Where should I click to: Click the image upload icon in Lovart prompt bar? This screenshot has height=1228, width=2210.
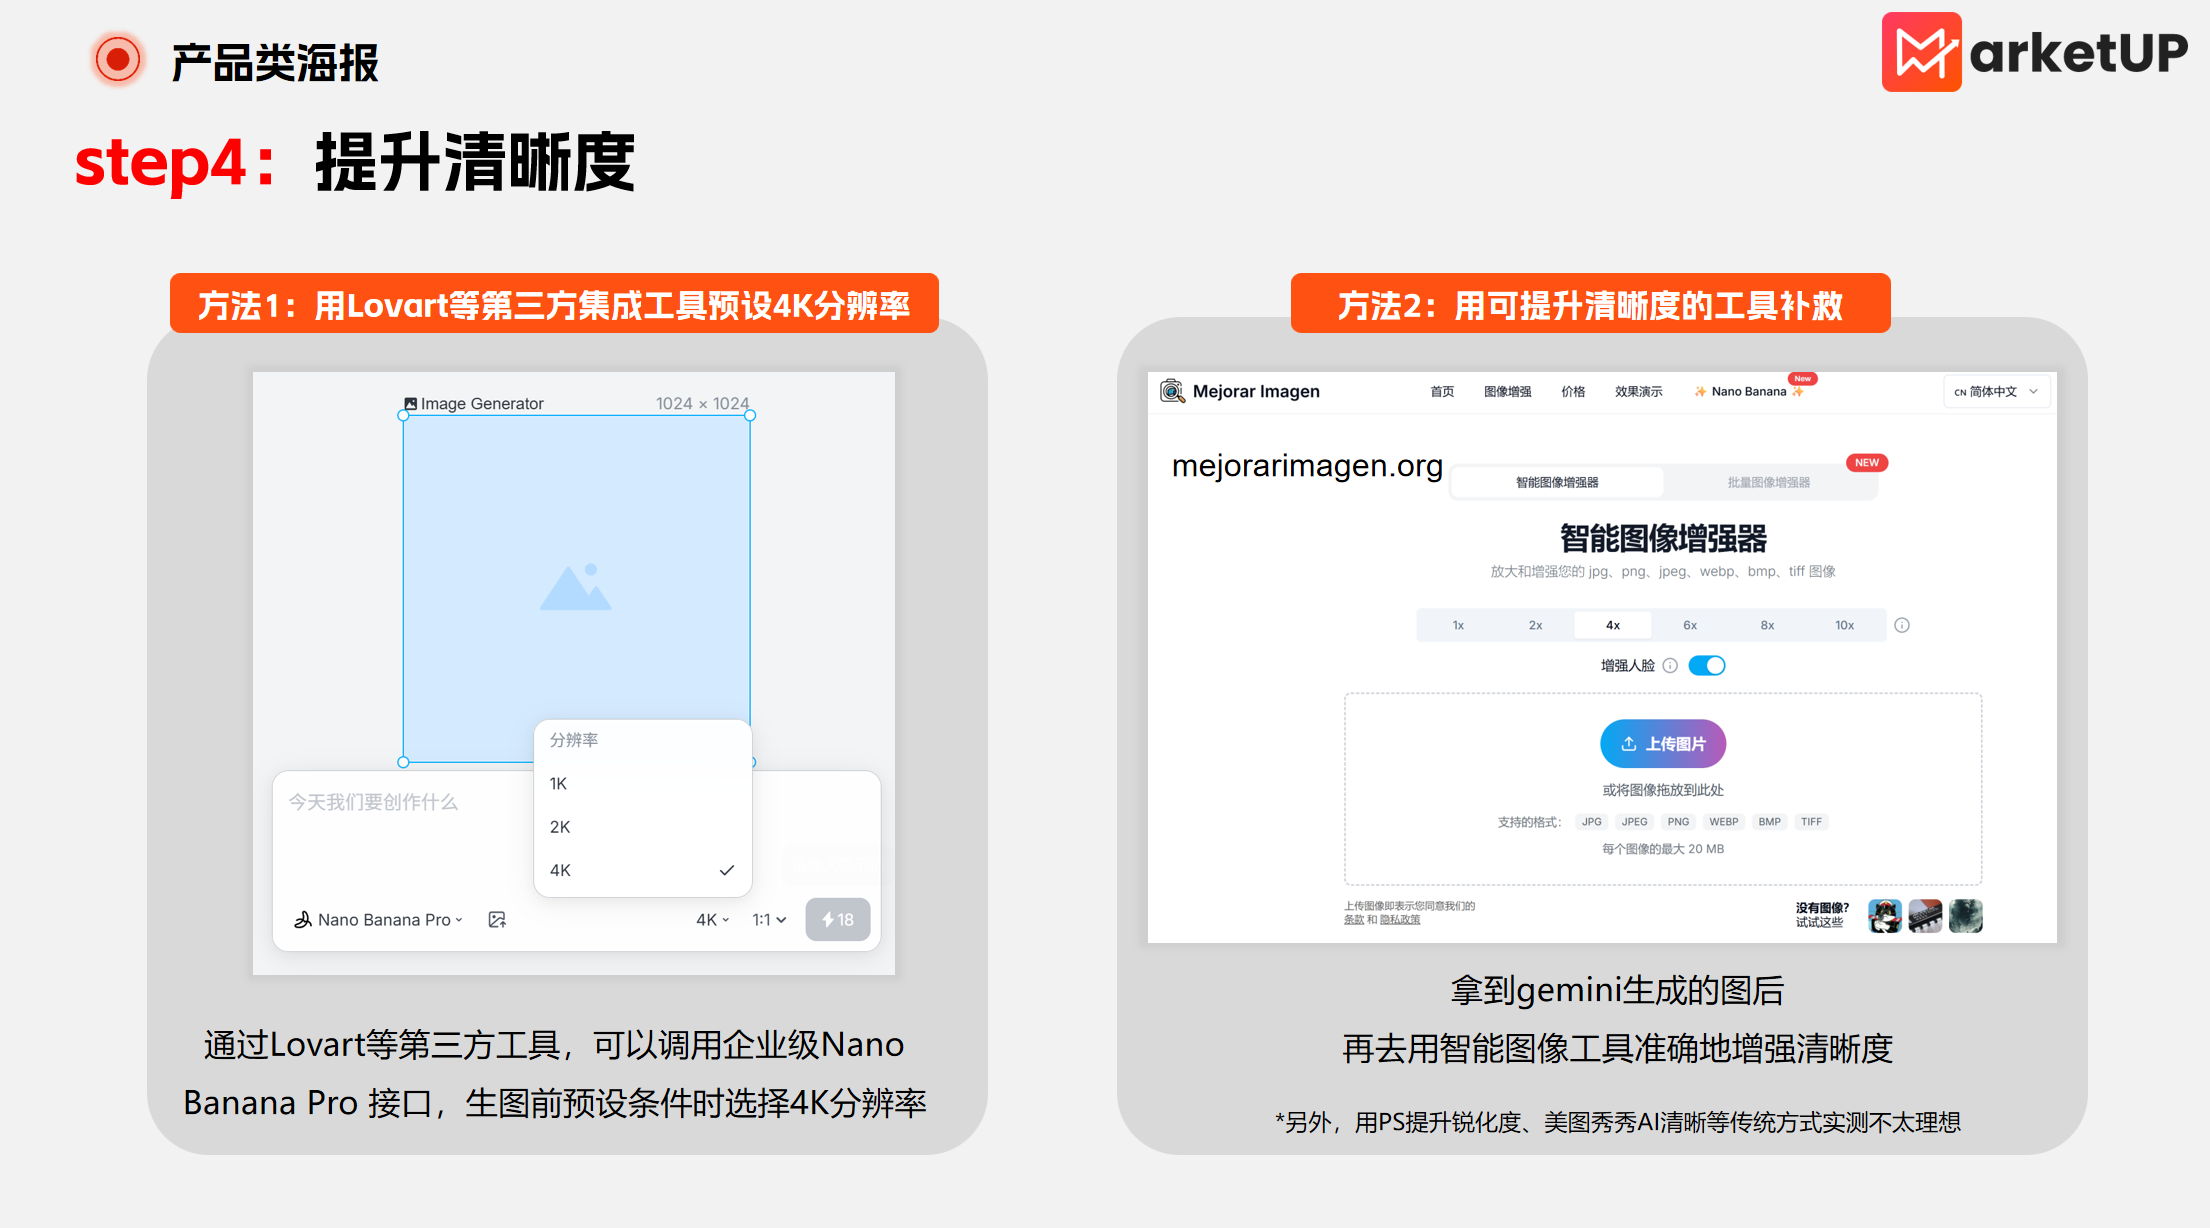pos(498,919)
